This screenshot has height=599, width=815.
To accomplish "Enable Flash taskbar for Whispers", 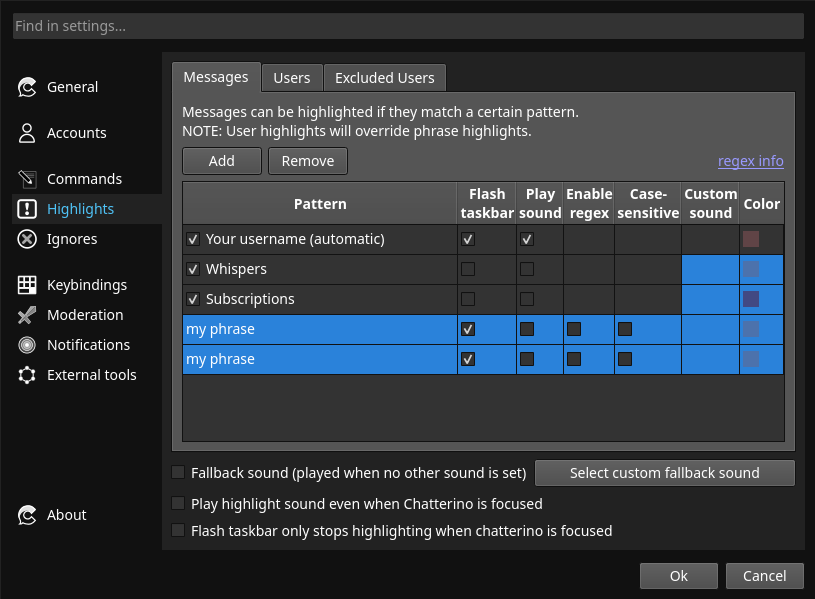I will 468,269.
